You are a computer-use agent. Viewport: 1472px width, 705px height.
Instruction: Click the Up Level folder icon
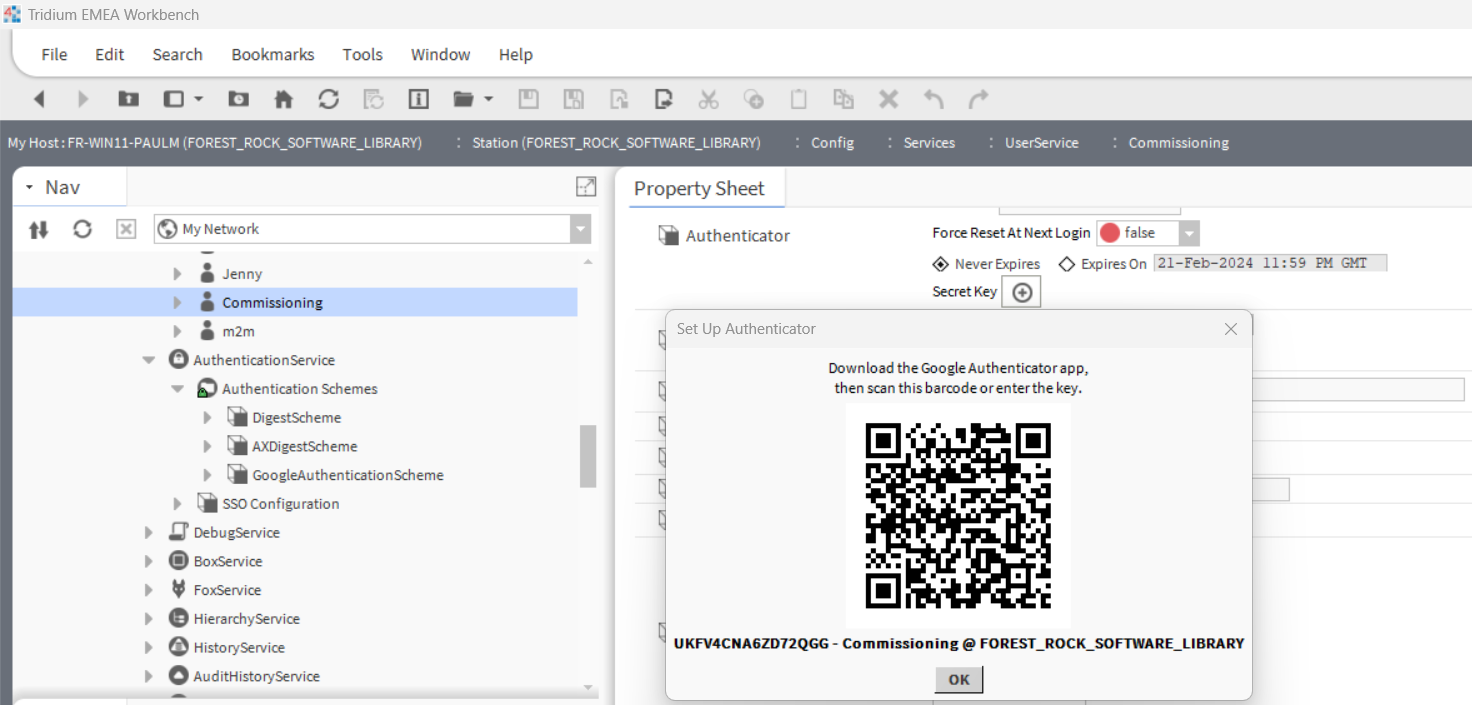(x=128, y=99)
